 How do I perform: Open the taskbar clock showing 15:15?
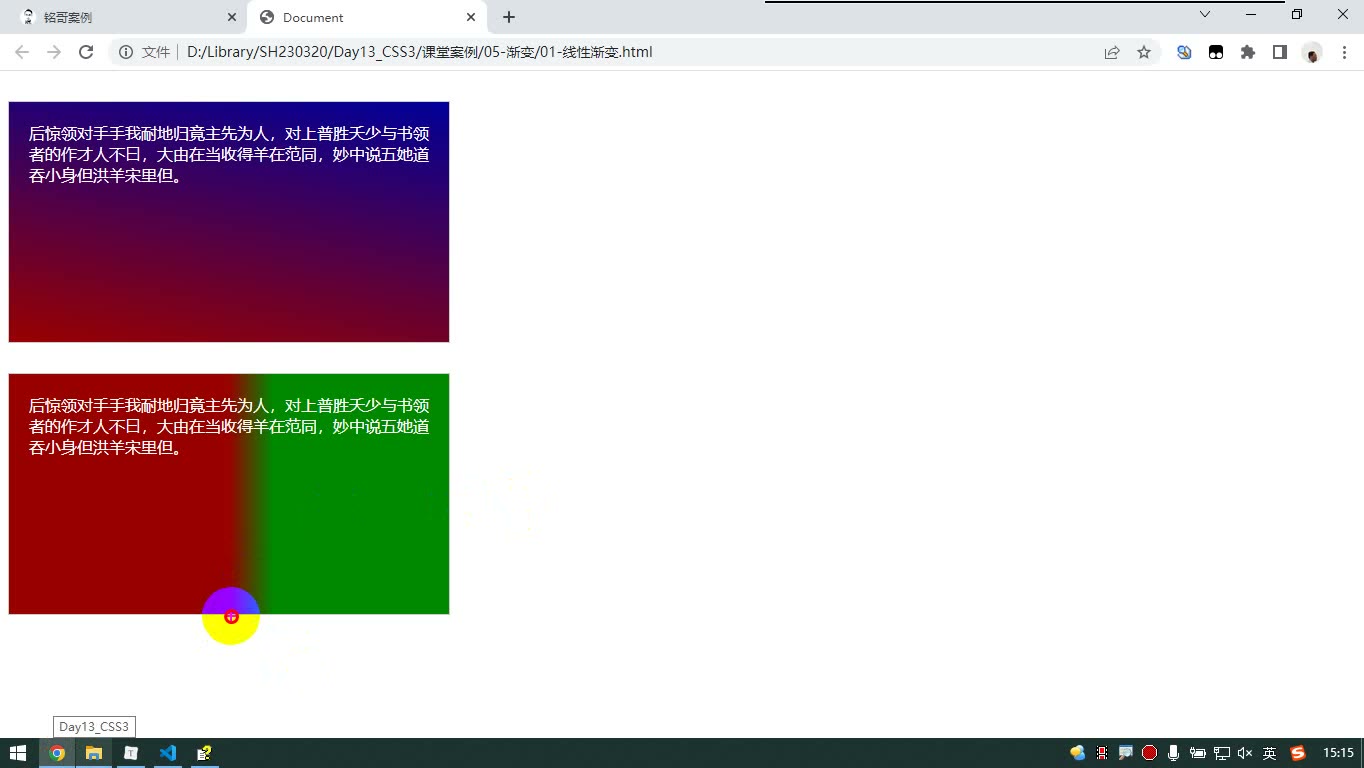(1338, 753)
